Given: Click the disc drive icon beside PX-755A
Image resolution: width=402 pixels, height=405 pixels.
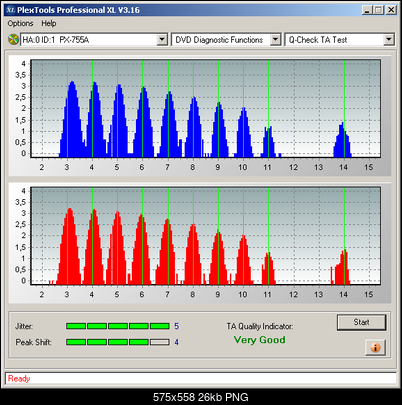Looking at the screenshot, I should click(x=13, y=40).
